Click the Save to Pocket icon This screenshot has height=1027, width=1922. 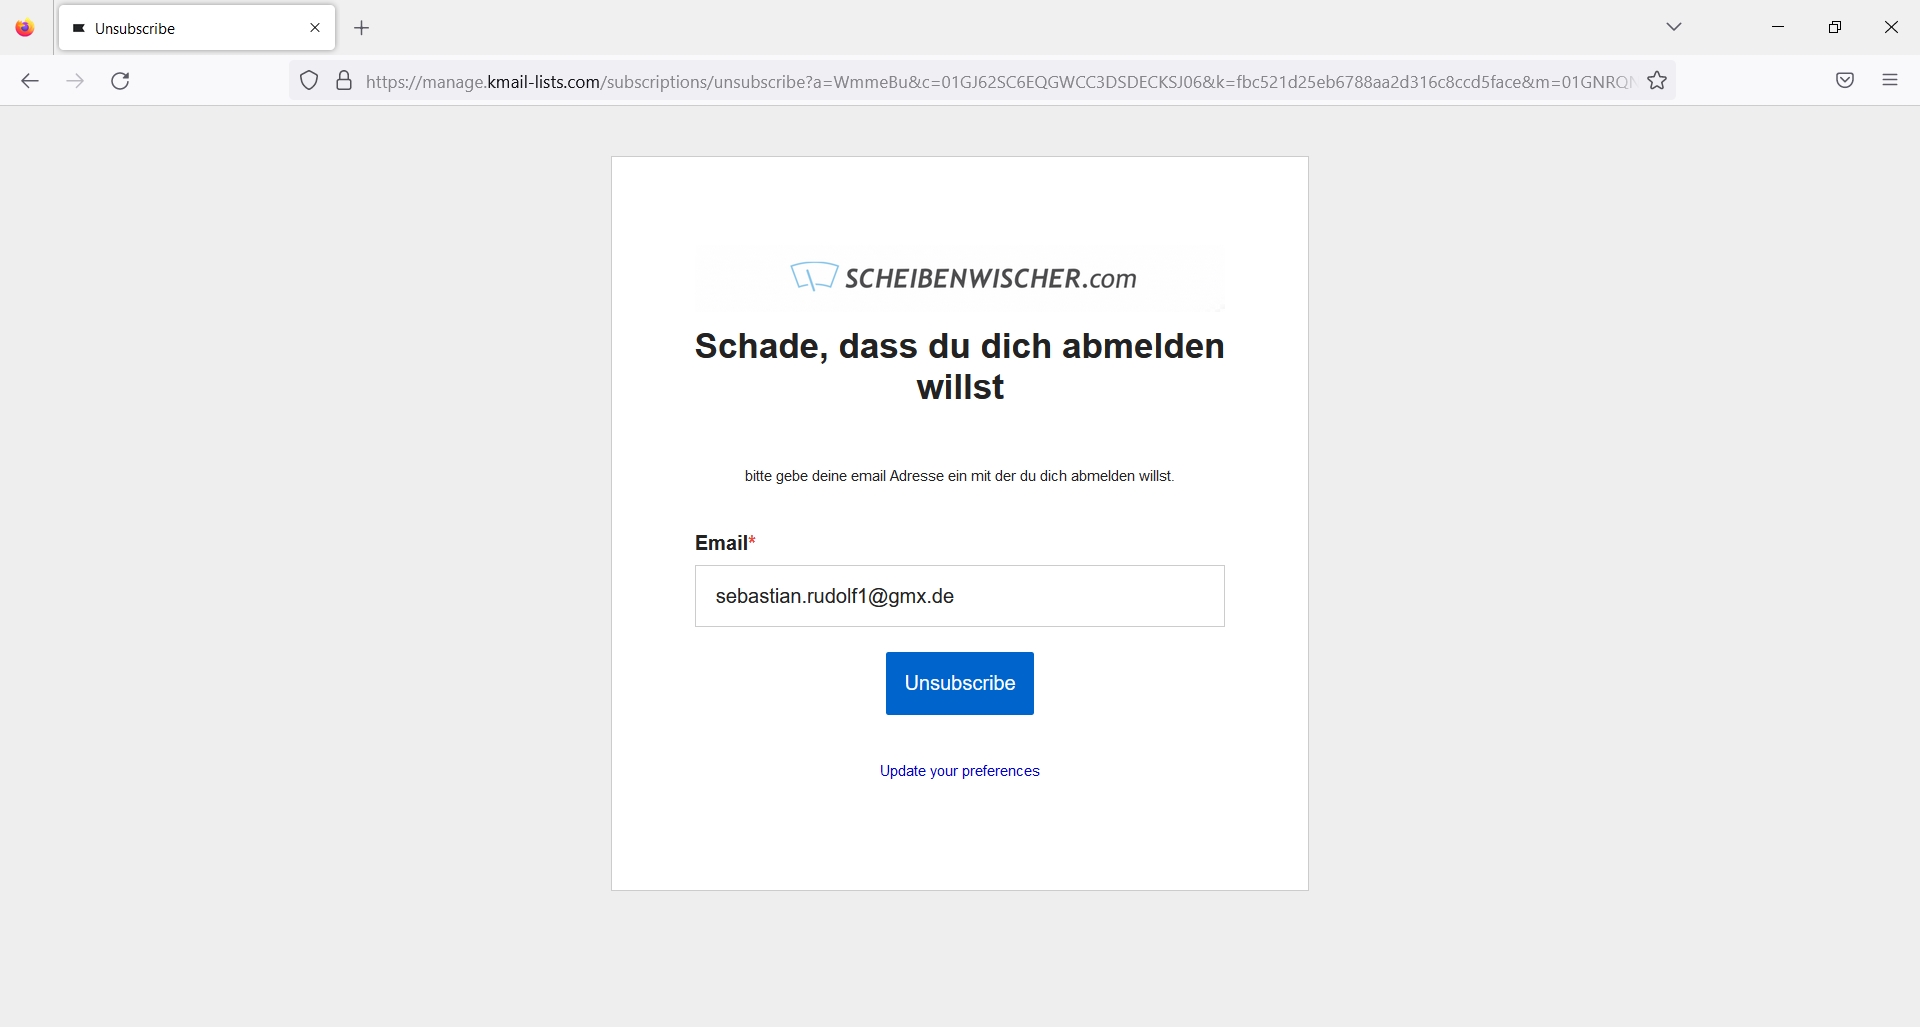(1845, 80)
